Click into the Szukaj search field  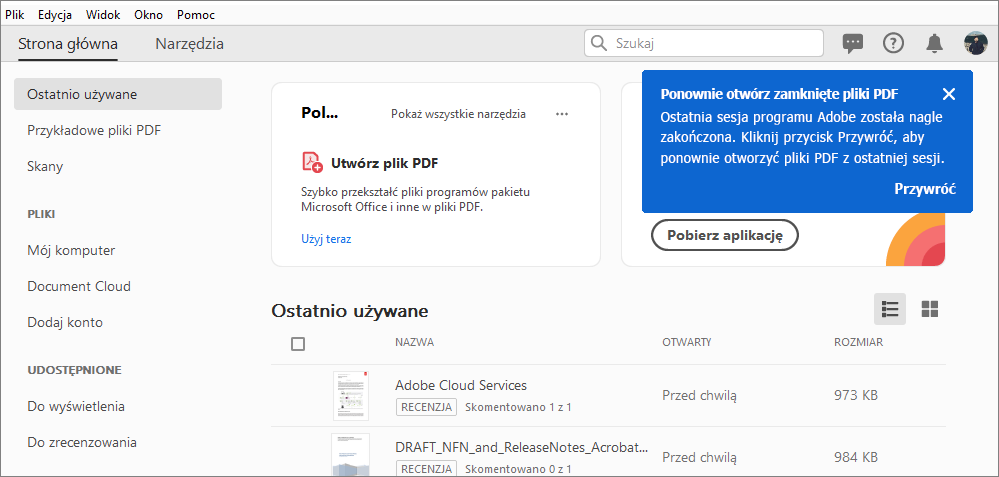coord(704,43)
